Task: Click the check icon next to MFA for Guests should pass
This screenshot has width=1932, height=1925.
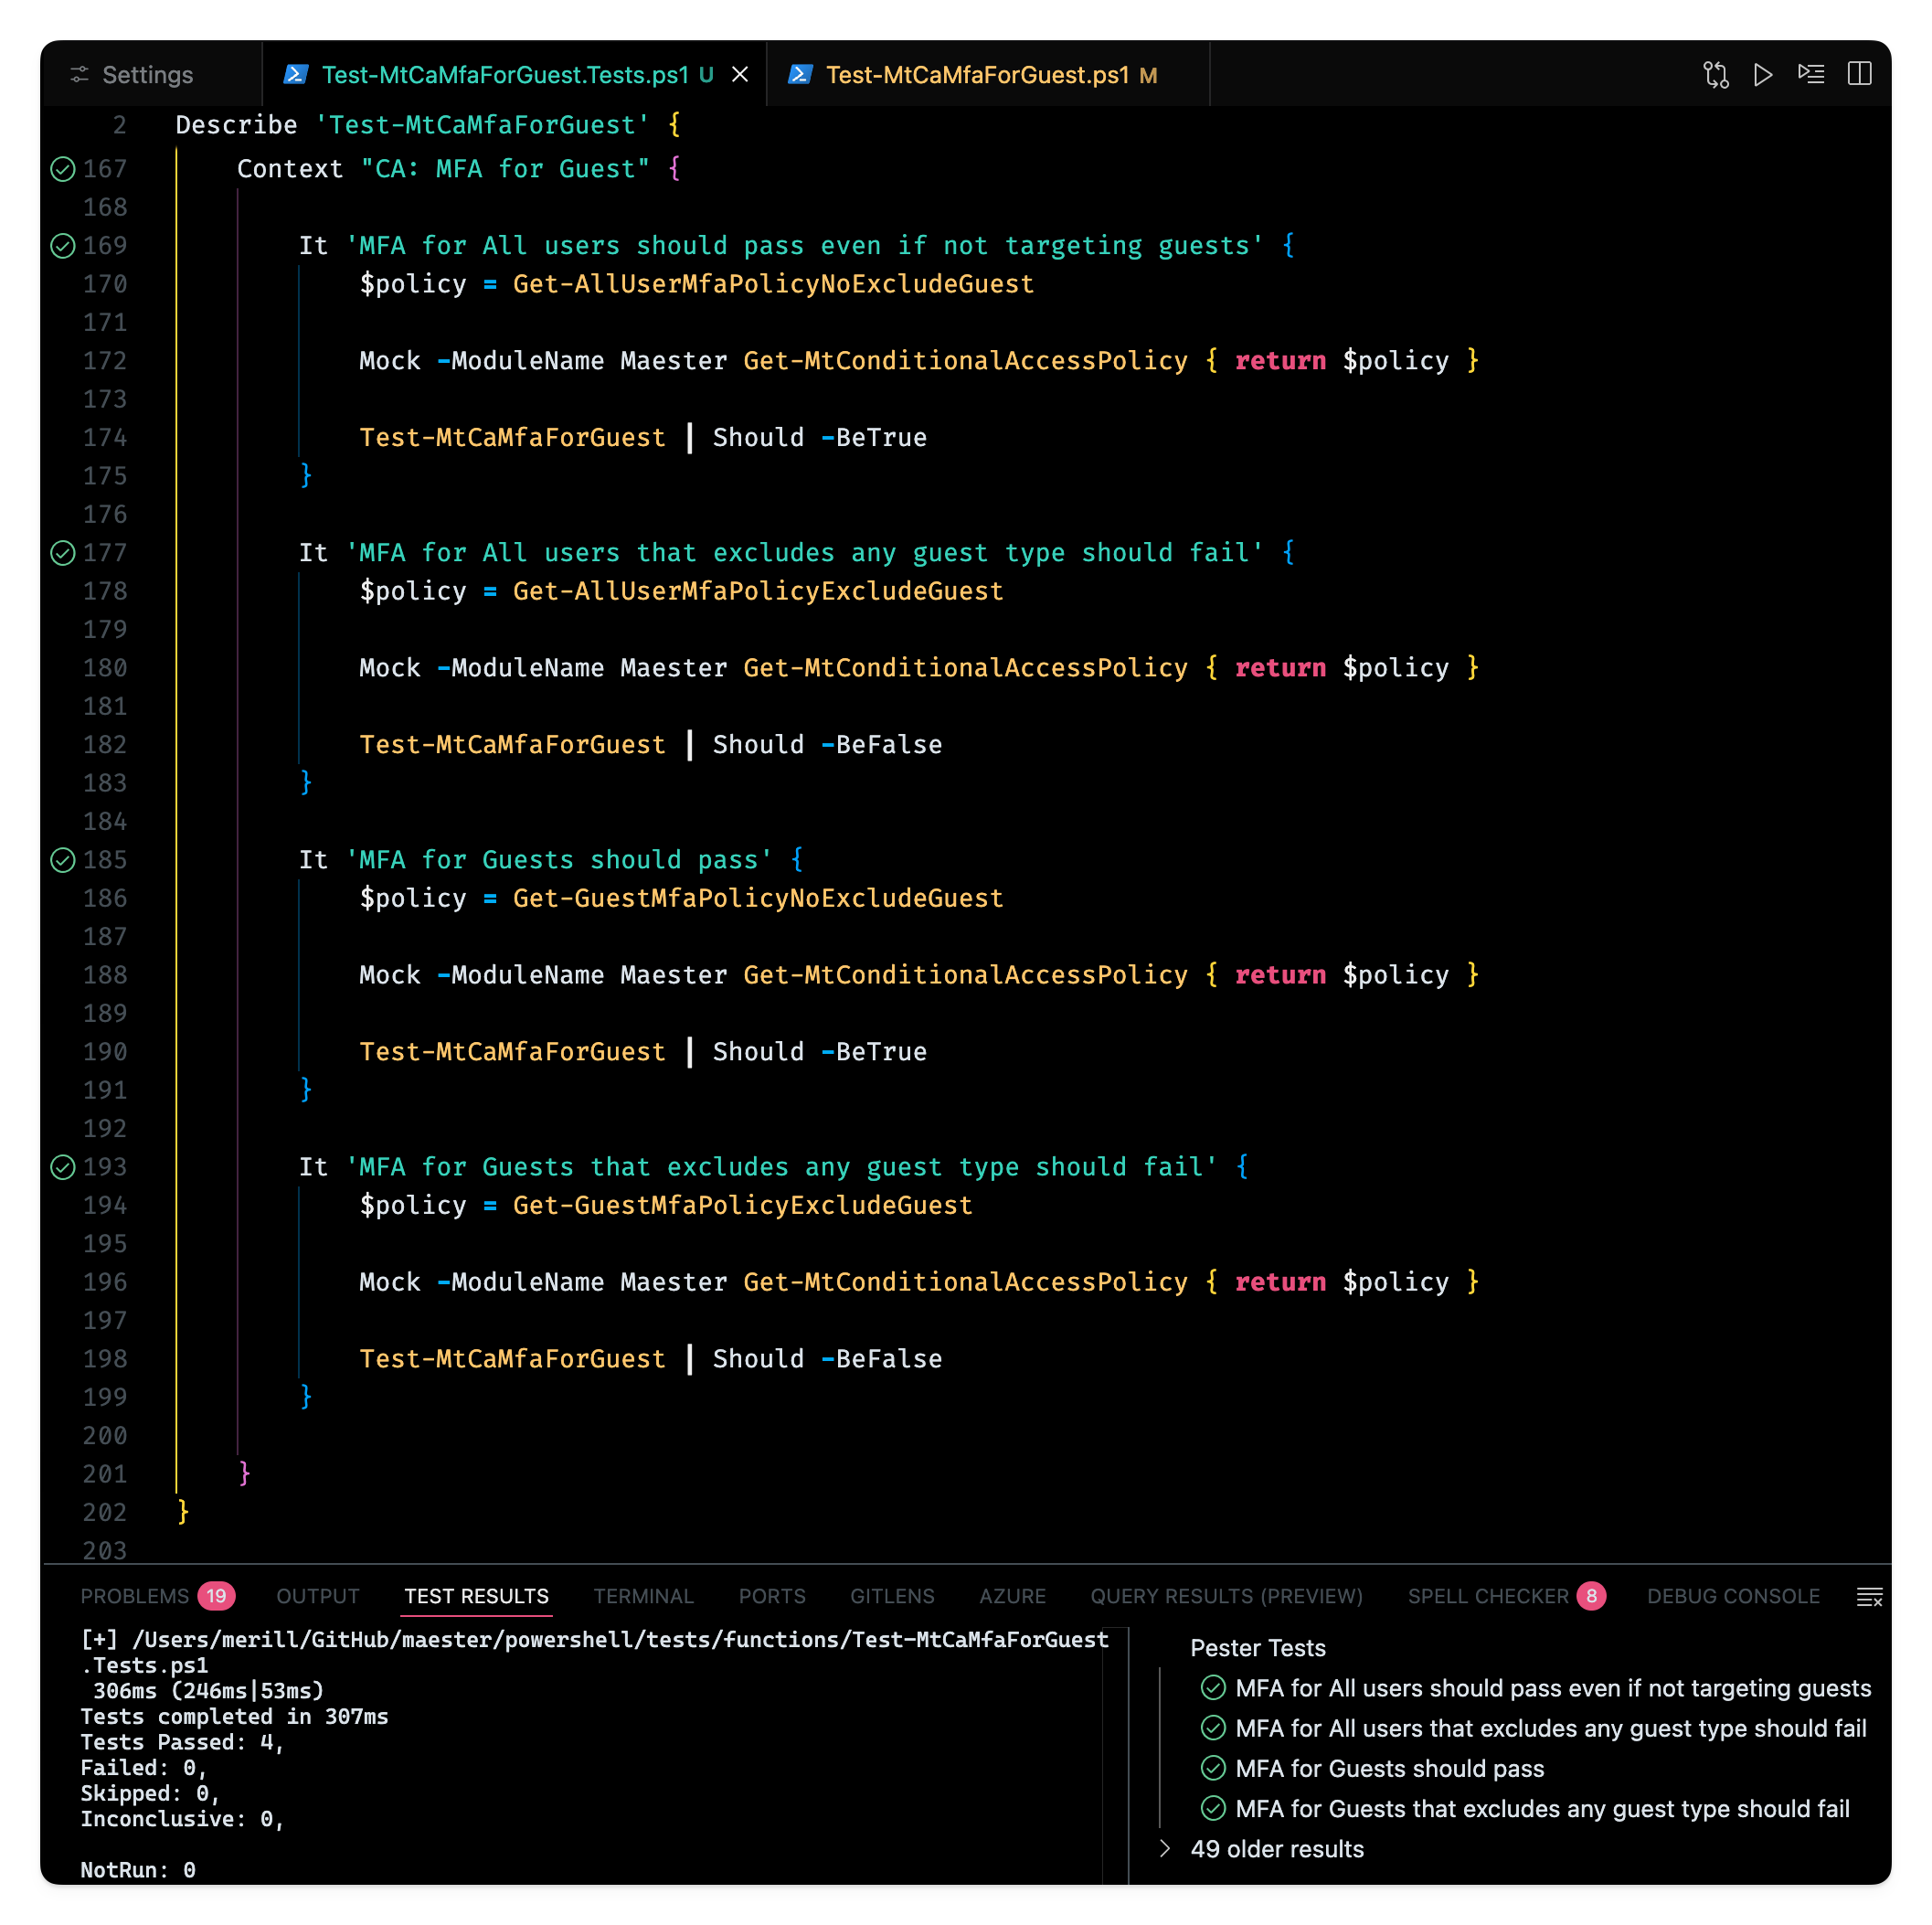Action: click(x=1213, y=1768)
